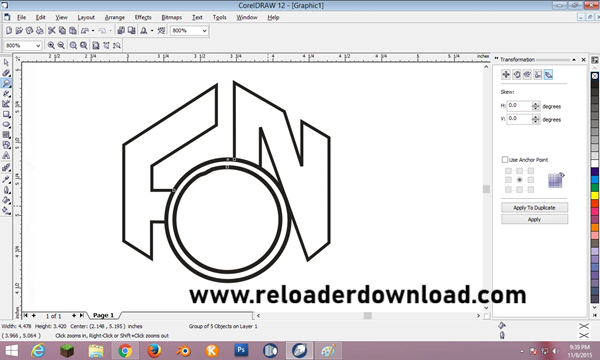
Task: Select the Freehand tool in the toolbox
Action: 6,93
